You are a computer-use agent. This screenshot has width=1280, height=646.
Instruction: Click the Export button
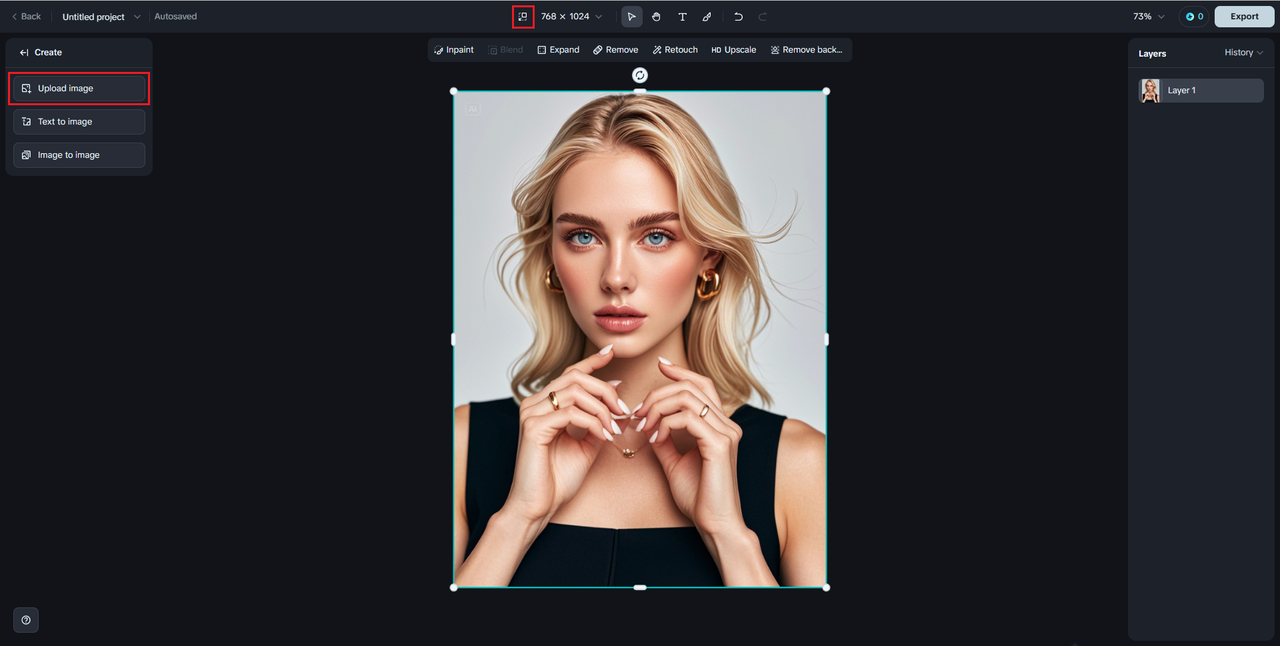click(x=1244, y=17)
